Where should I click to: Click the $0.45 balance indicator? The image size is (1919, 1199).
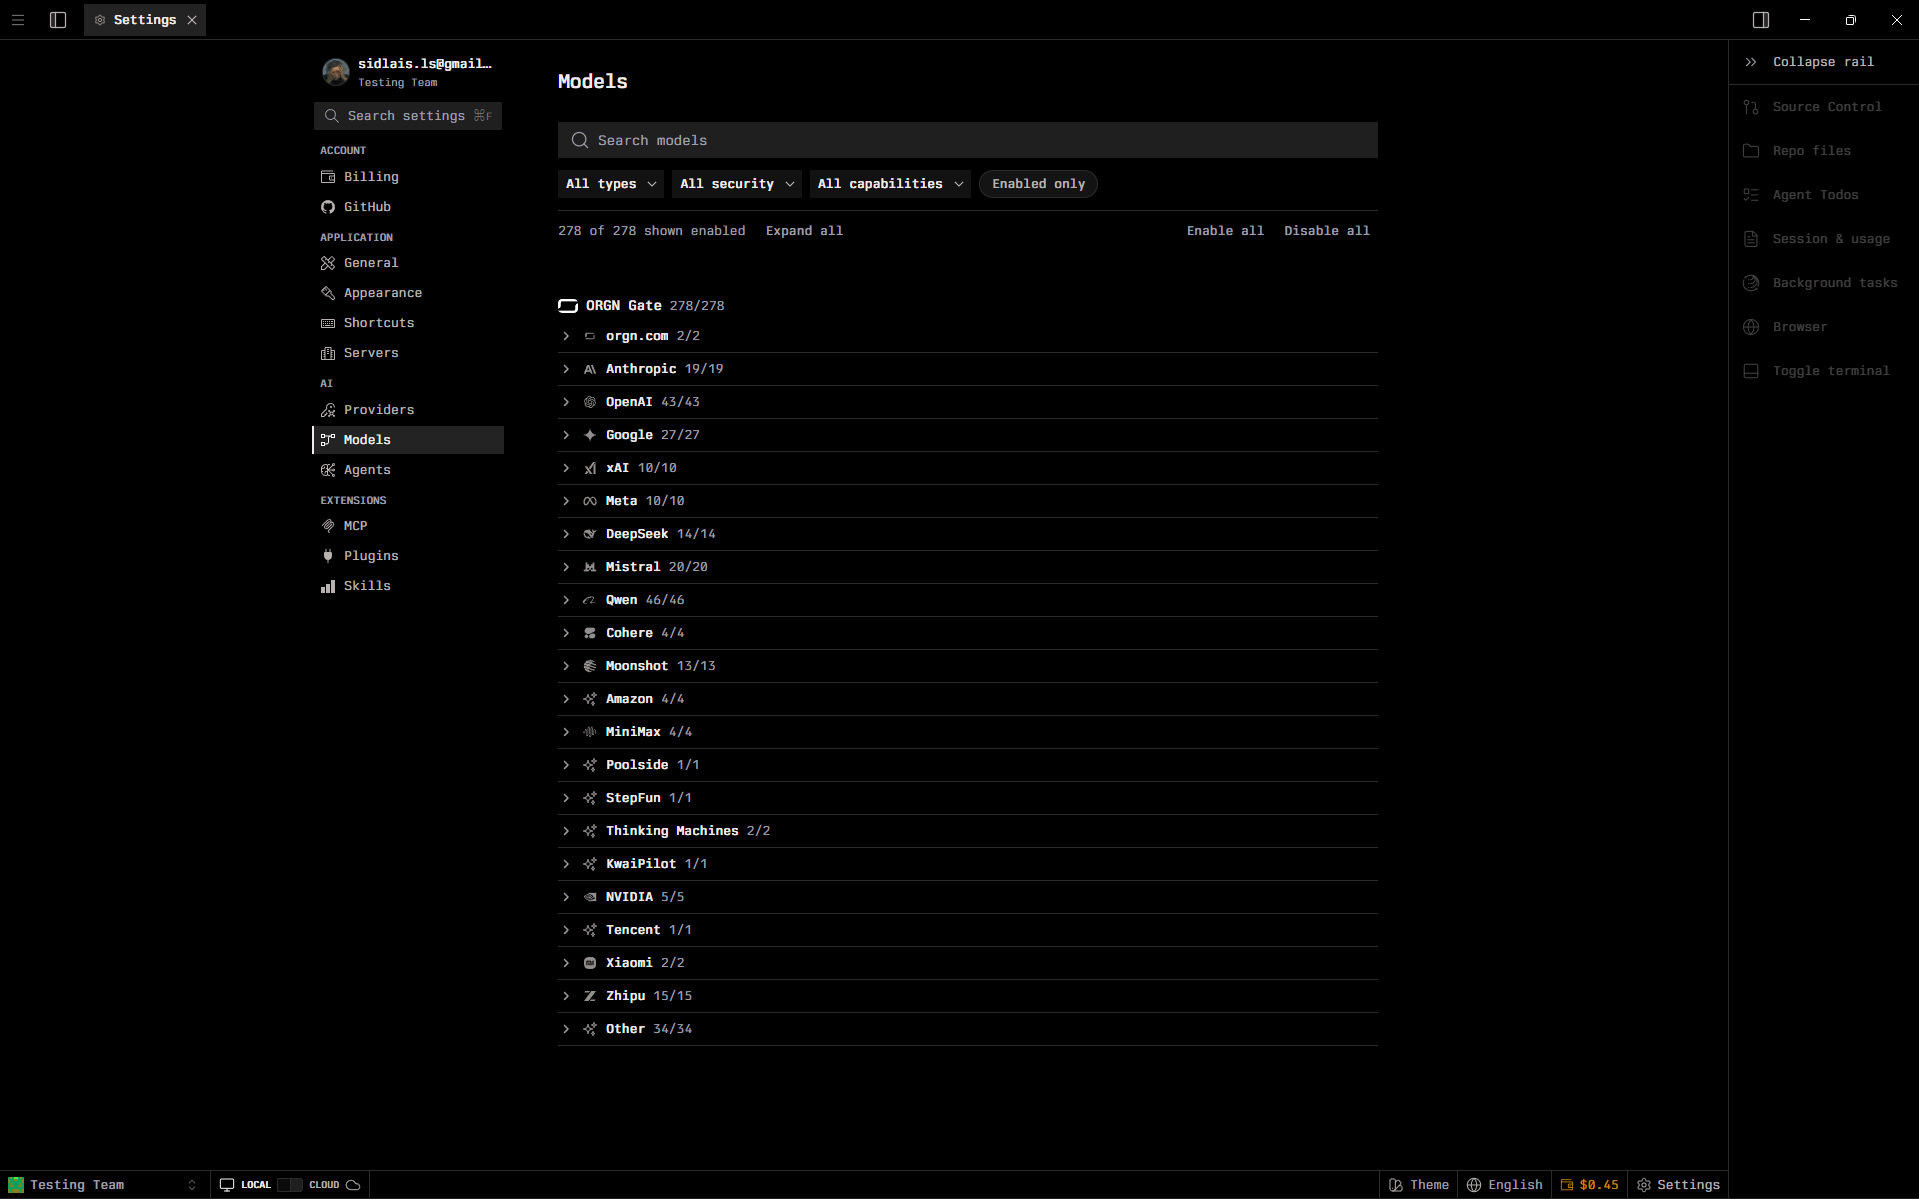point(1589,1185)
